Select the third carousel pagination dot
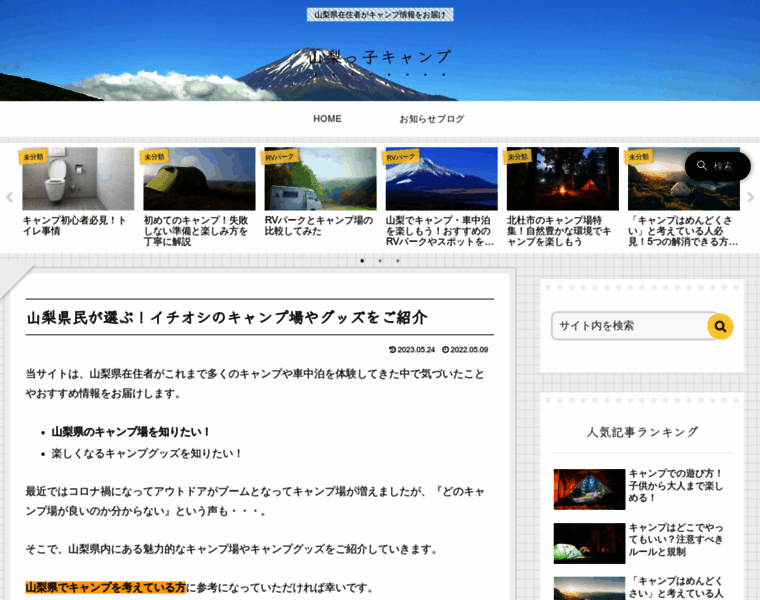The image size is (760, 600). [398, 261]
